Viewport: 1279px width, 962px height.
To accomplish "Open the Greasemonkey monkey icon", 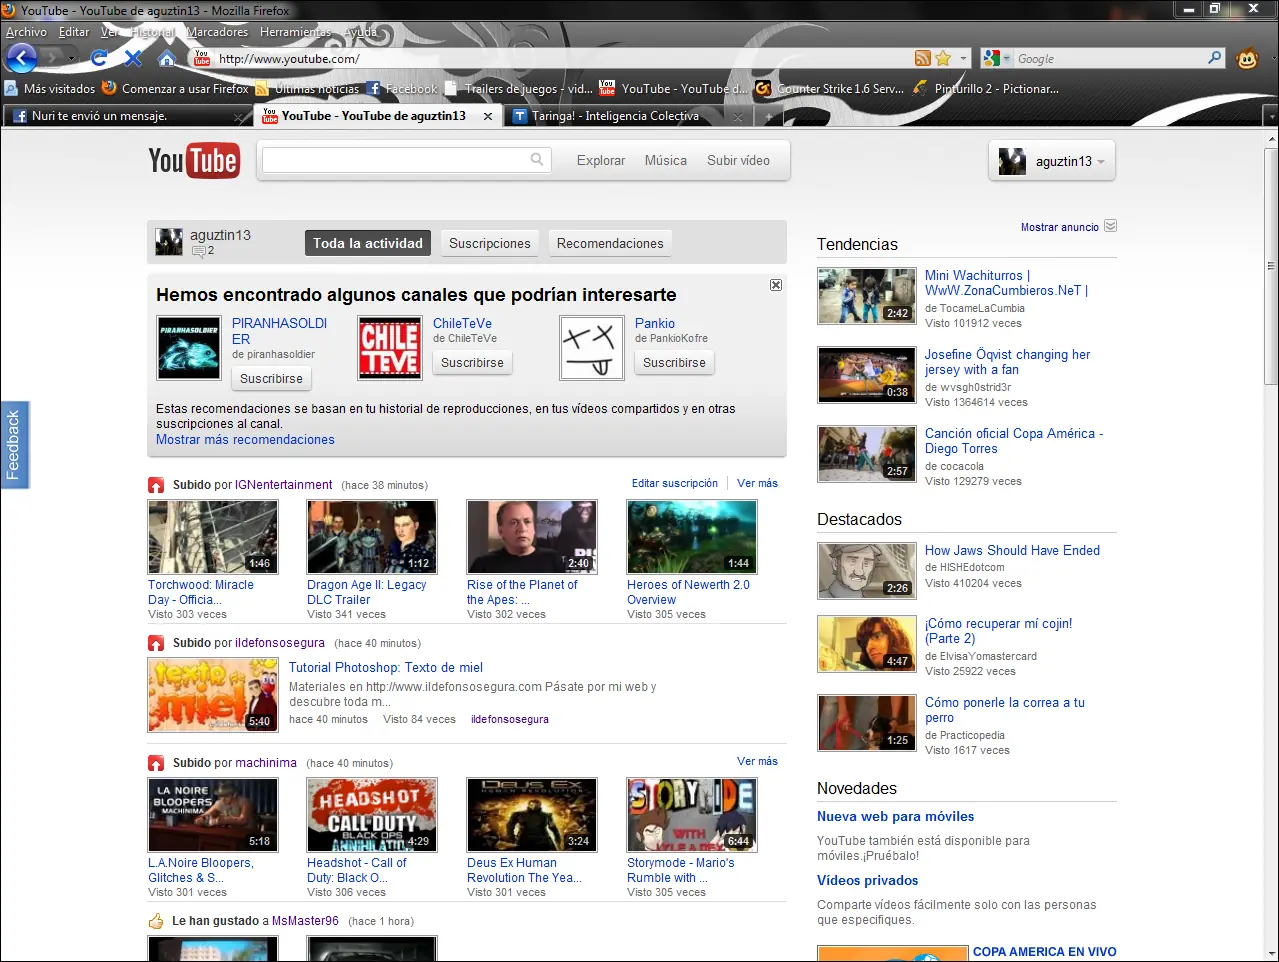I will (1247, 58).
